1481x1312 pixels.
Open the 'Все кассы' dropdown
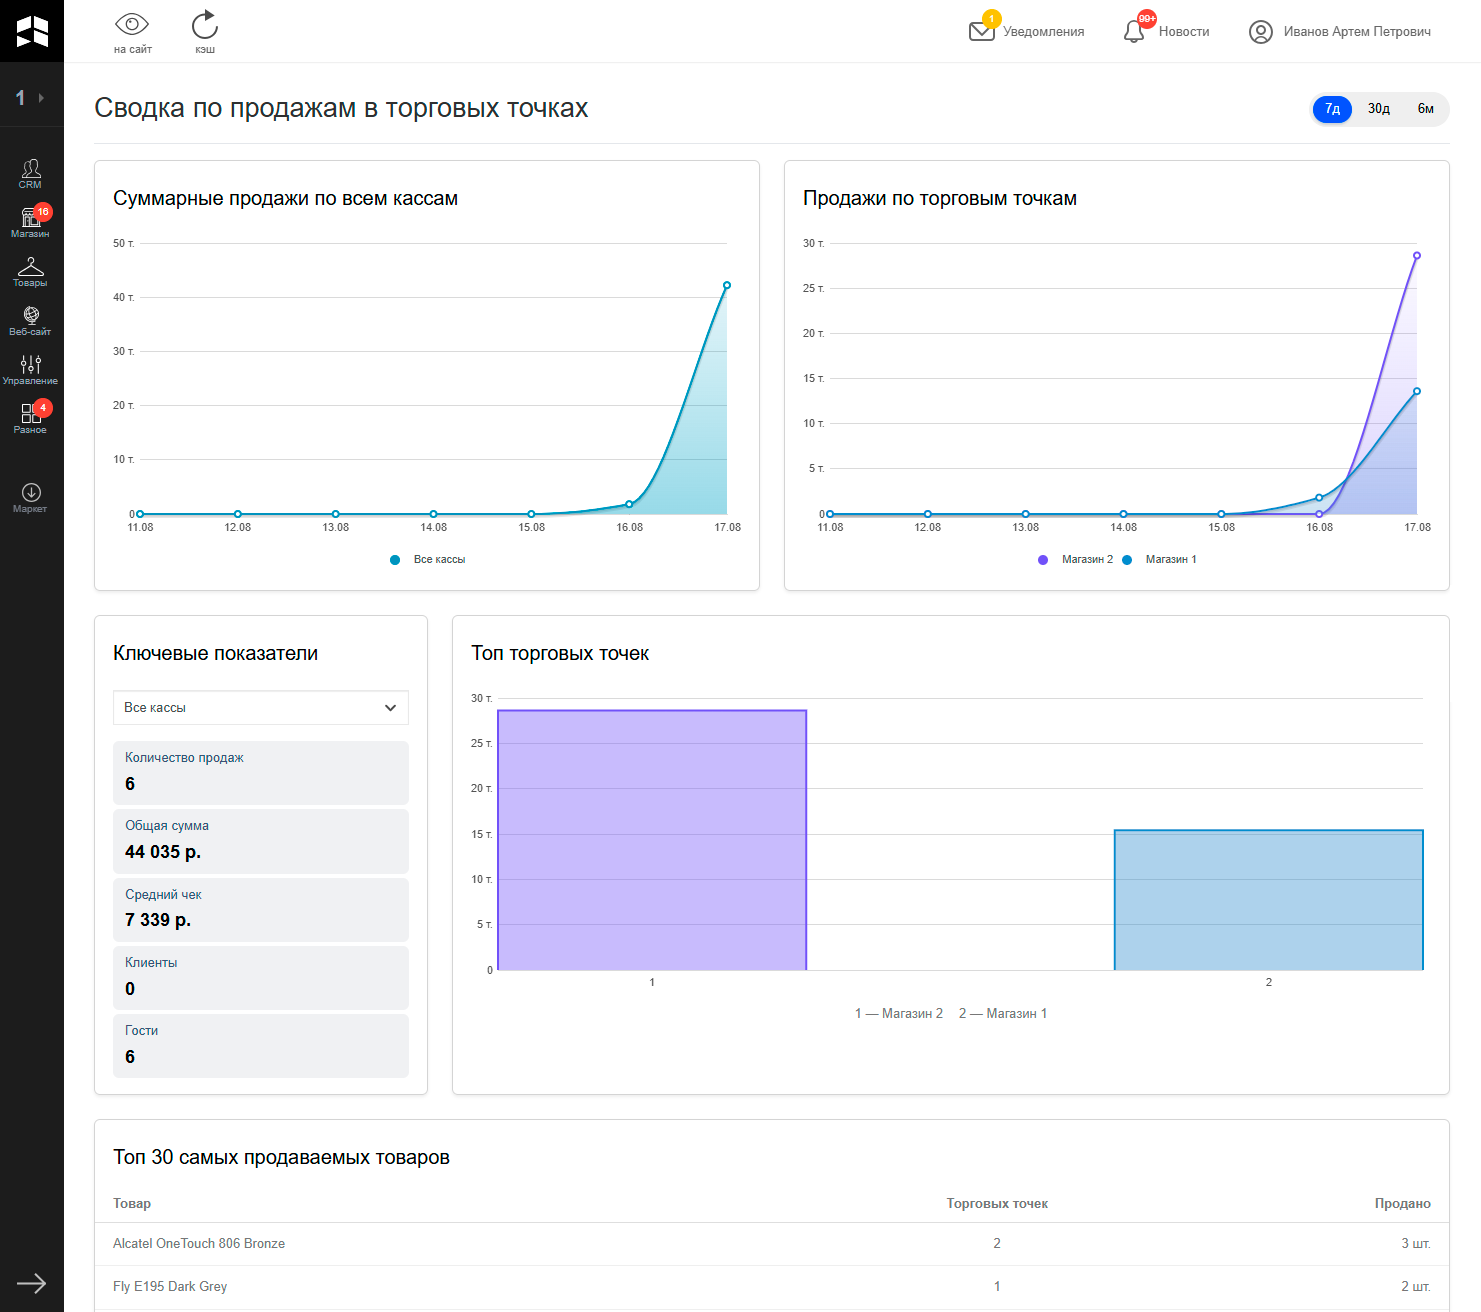tap(261, 708)
